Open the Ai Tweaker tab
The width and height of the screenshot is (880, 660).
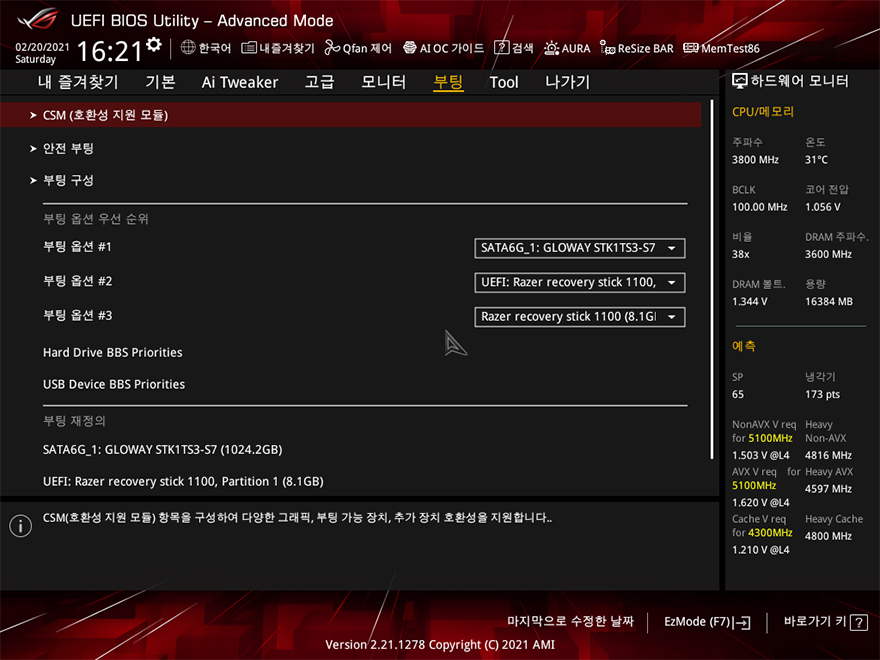[x=240, y=82]
